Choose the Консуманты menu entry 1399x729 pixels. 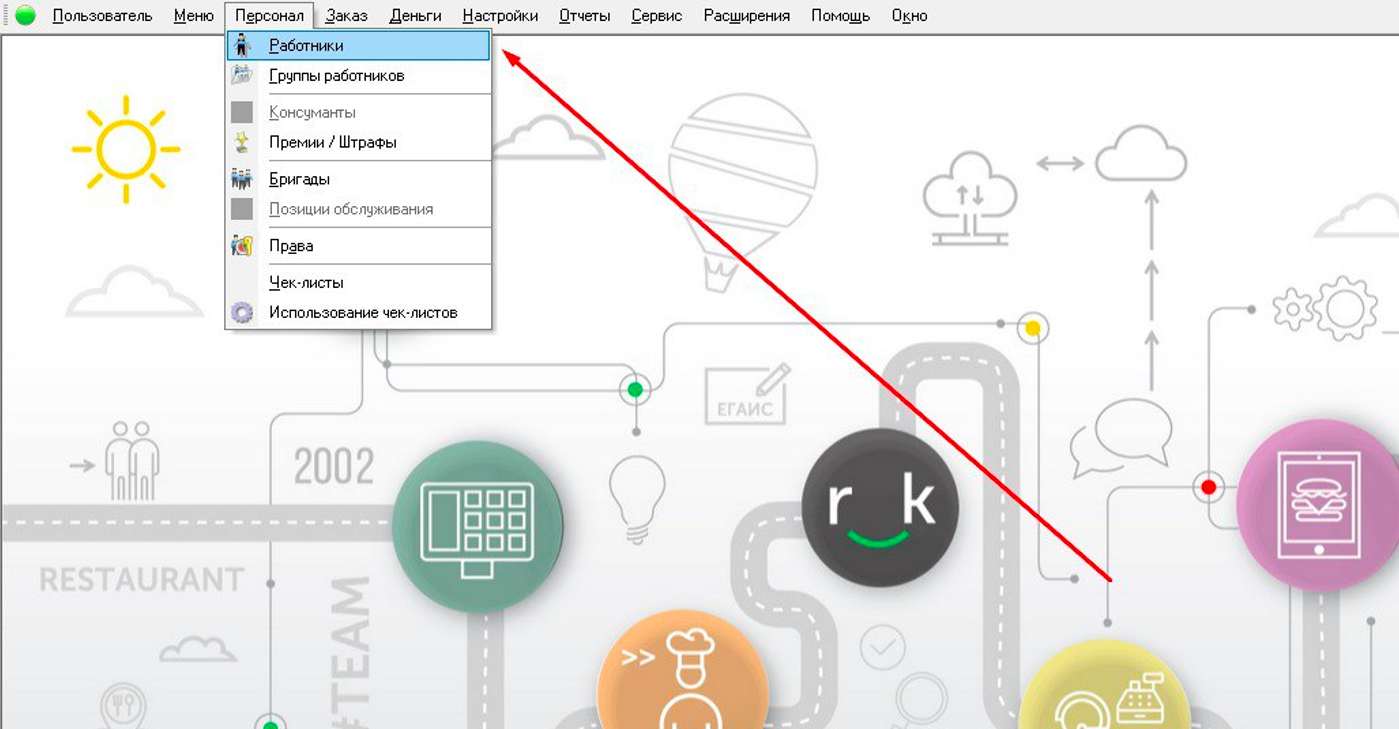pos(359,112)
